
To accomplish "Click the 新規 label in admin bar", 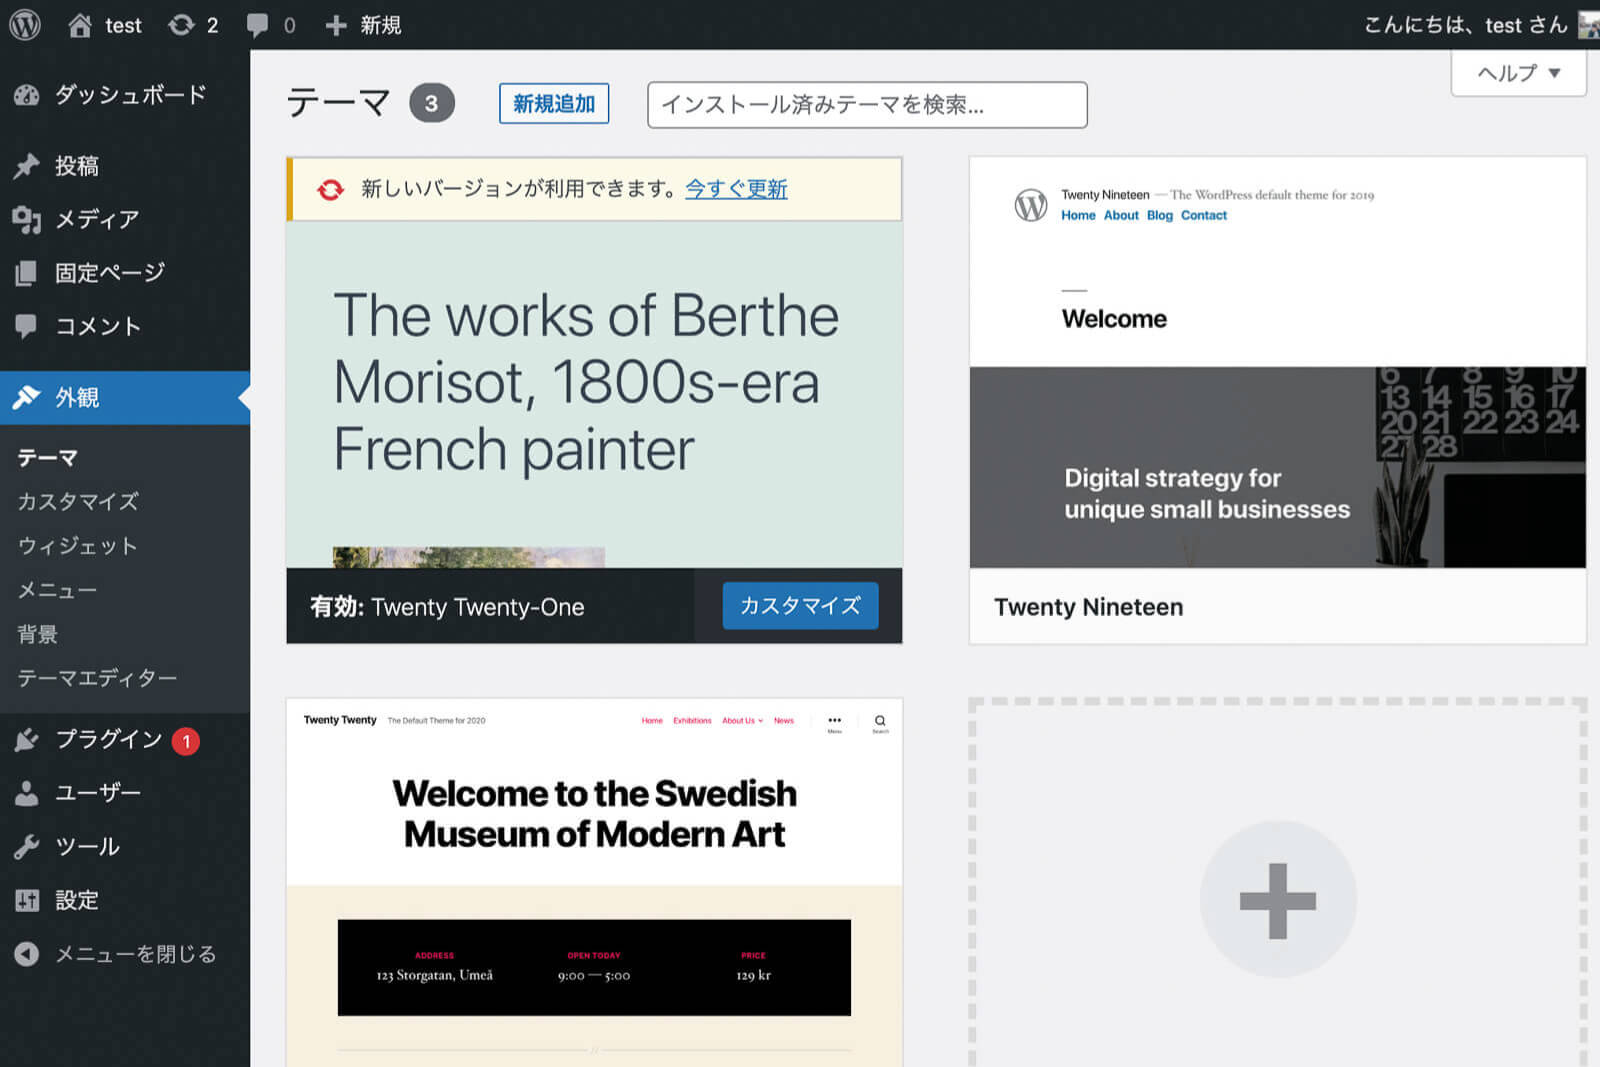I will [381, 25].
